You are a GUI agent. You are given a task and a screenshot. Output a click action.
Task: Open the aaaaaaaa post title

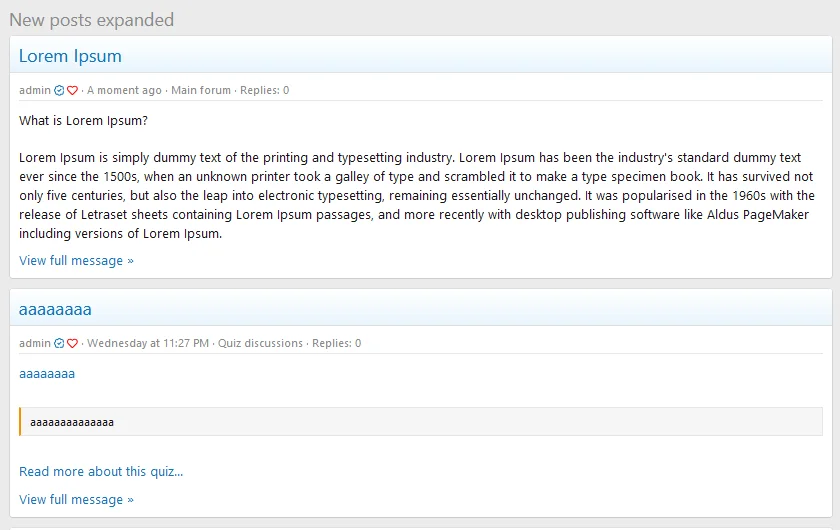55,309
